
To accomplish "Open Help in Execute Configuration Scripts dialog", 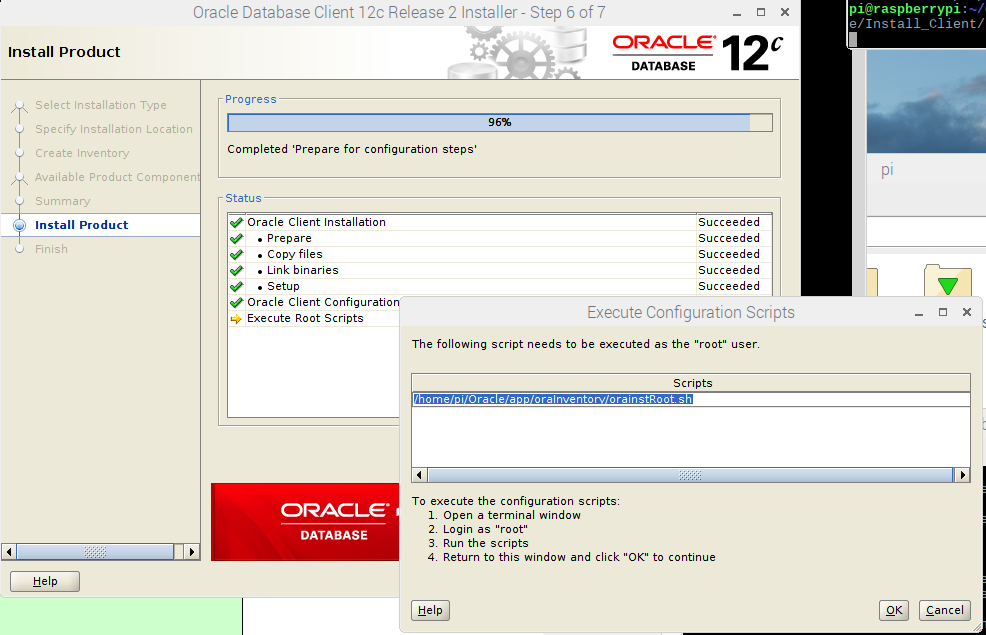I will tap(430, 610).
